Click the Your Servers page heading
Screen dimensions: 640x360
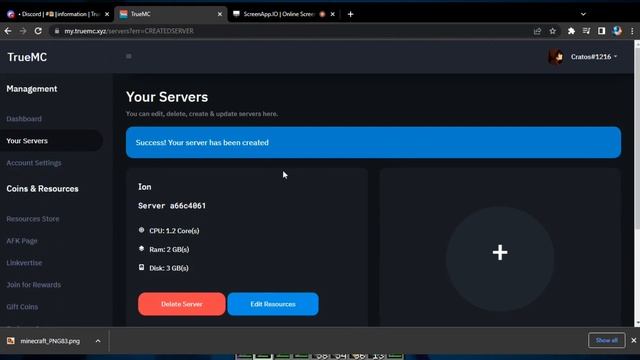pos(167,97)
